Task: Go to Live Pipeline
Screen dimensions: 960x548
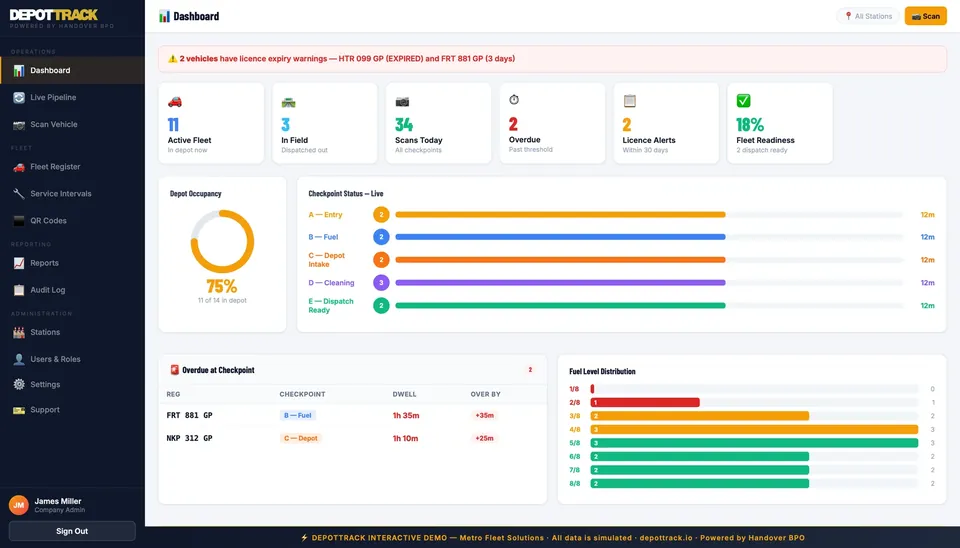Action: click(72, 97)
